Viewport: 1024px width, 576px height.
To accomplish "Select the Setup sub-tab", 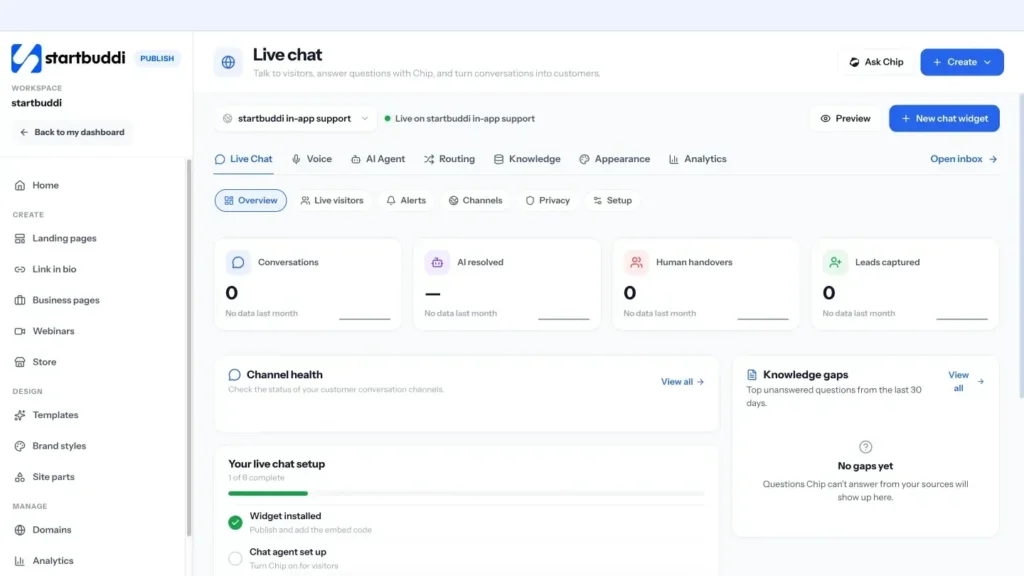I will pos(612,200).
